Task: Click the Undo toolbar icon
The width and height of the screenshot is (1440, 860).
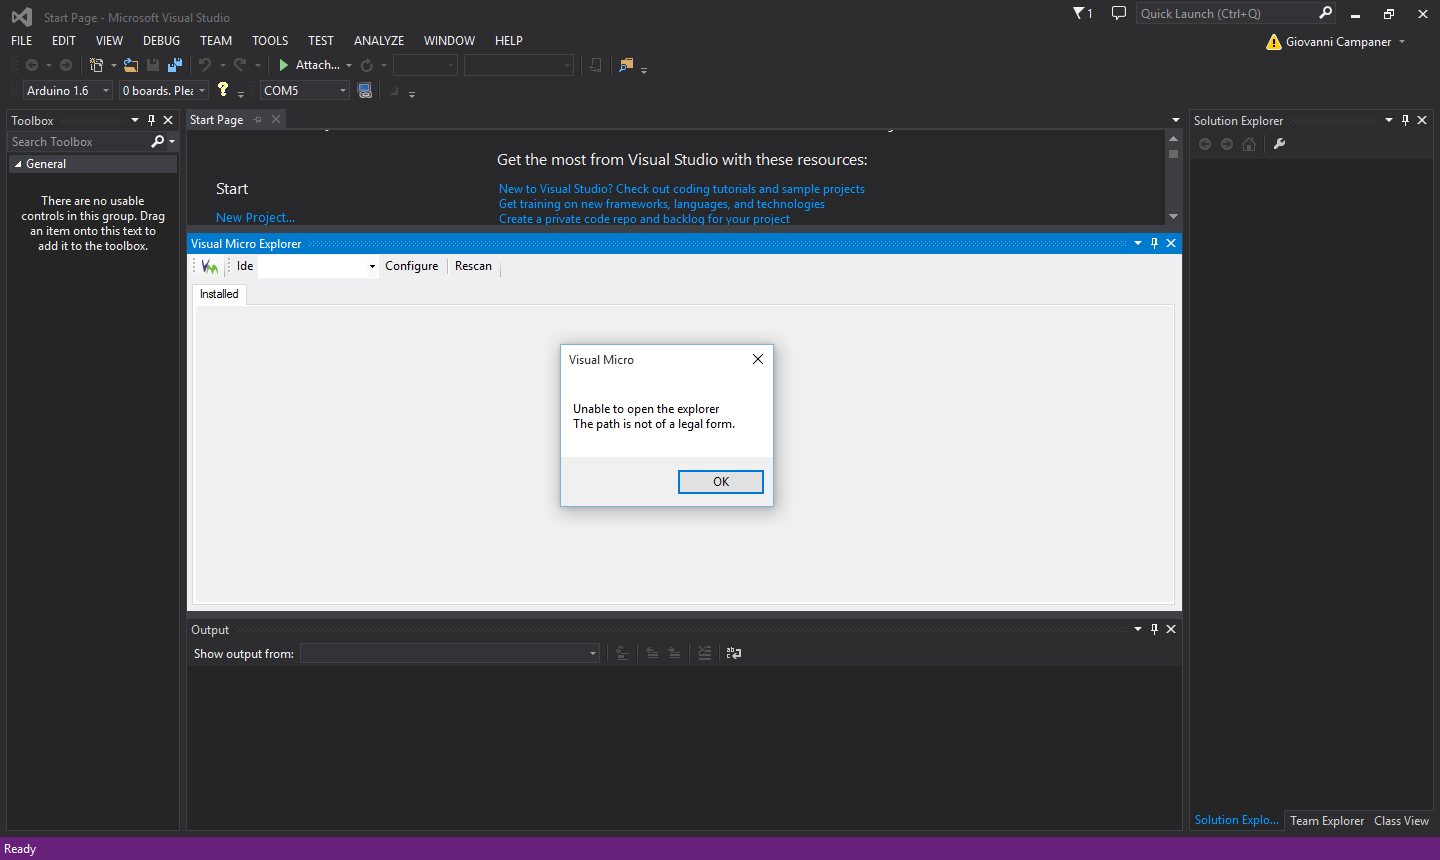Action: tap(205, 65)
